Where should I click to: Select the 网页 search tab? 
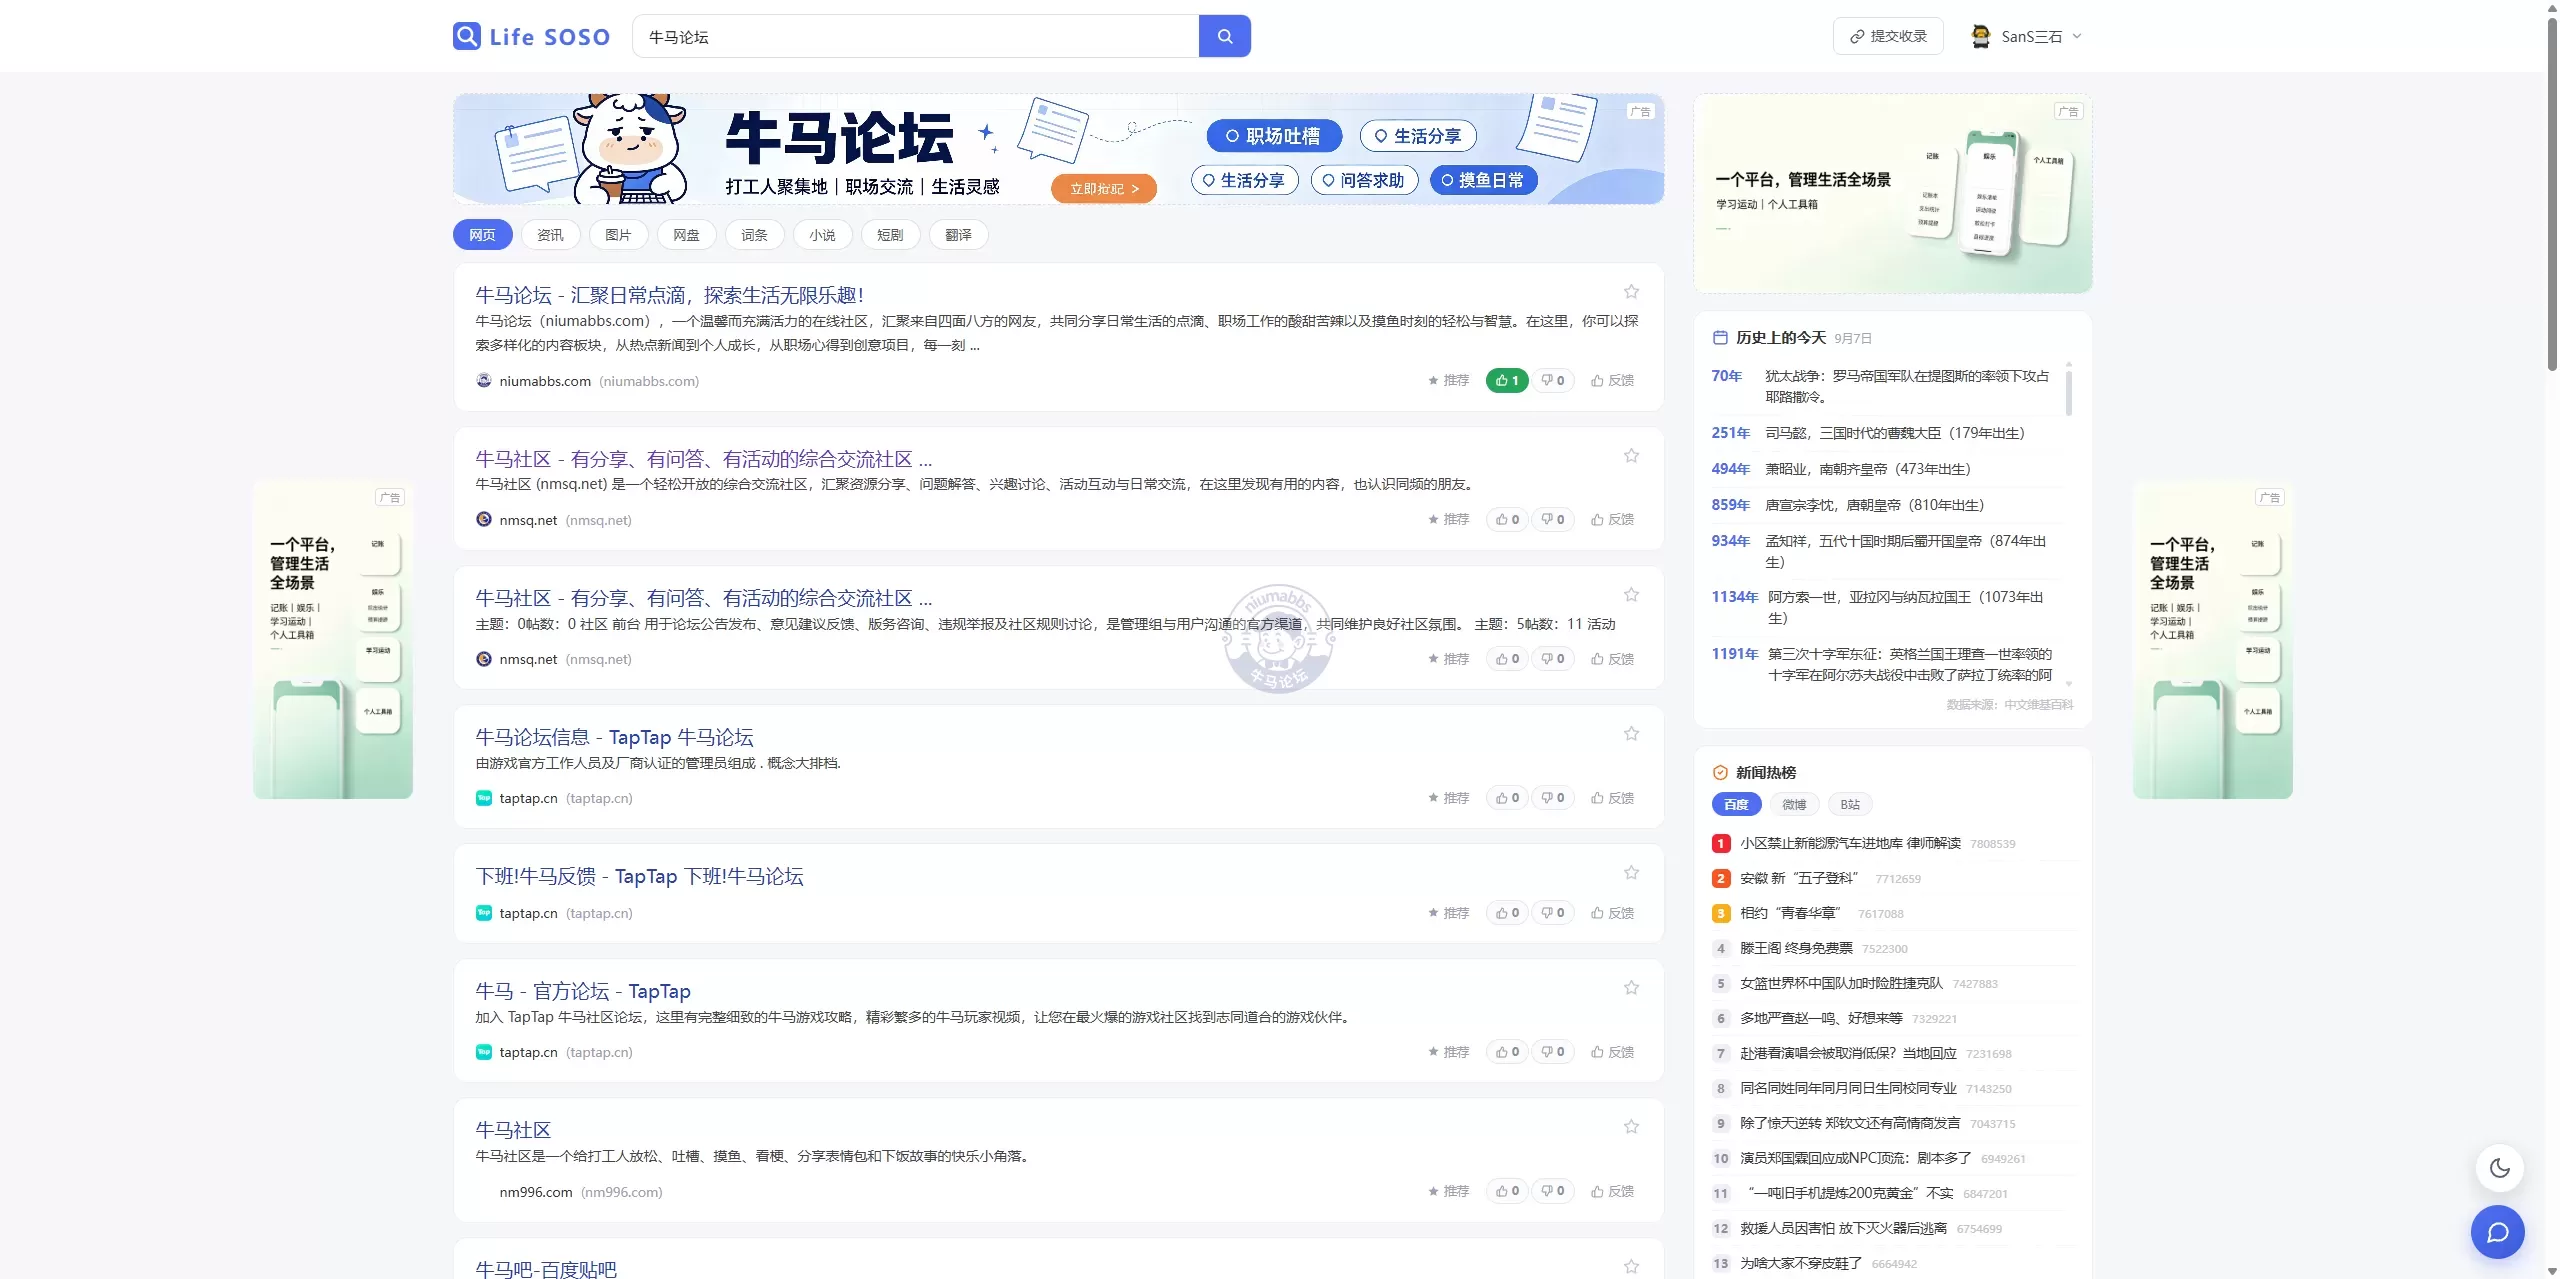[x=482, y=235]
